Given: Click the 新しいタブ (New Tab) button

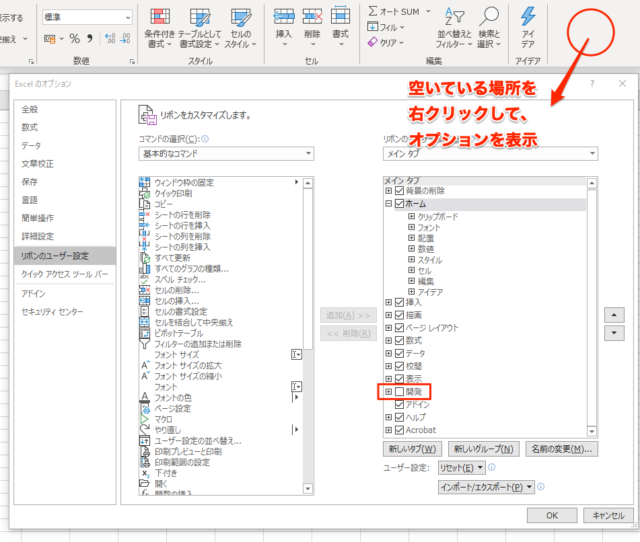Looking at the screenshot, I should pyautogui.click(x=413, y=448).
